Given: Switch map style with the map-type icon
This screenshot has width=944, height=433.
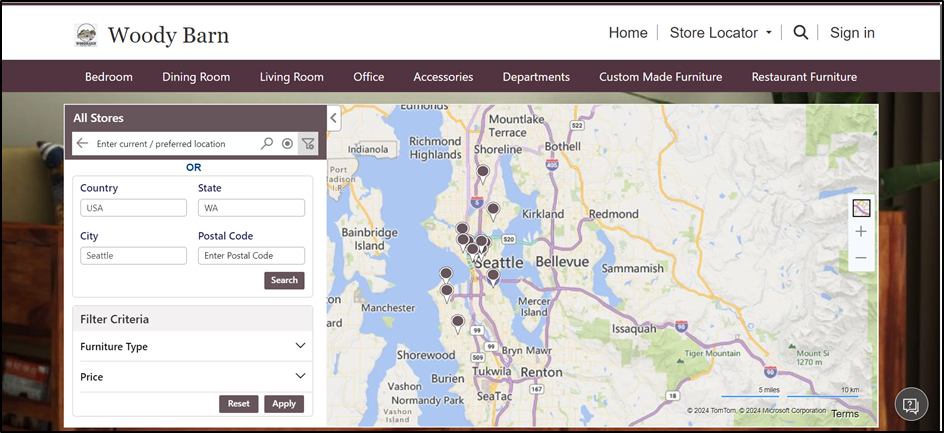Looking at the screenshot, I should tap(861, 208).
